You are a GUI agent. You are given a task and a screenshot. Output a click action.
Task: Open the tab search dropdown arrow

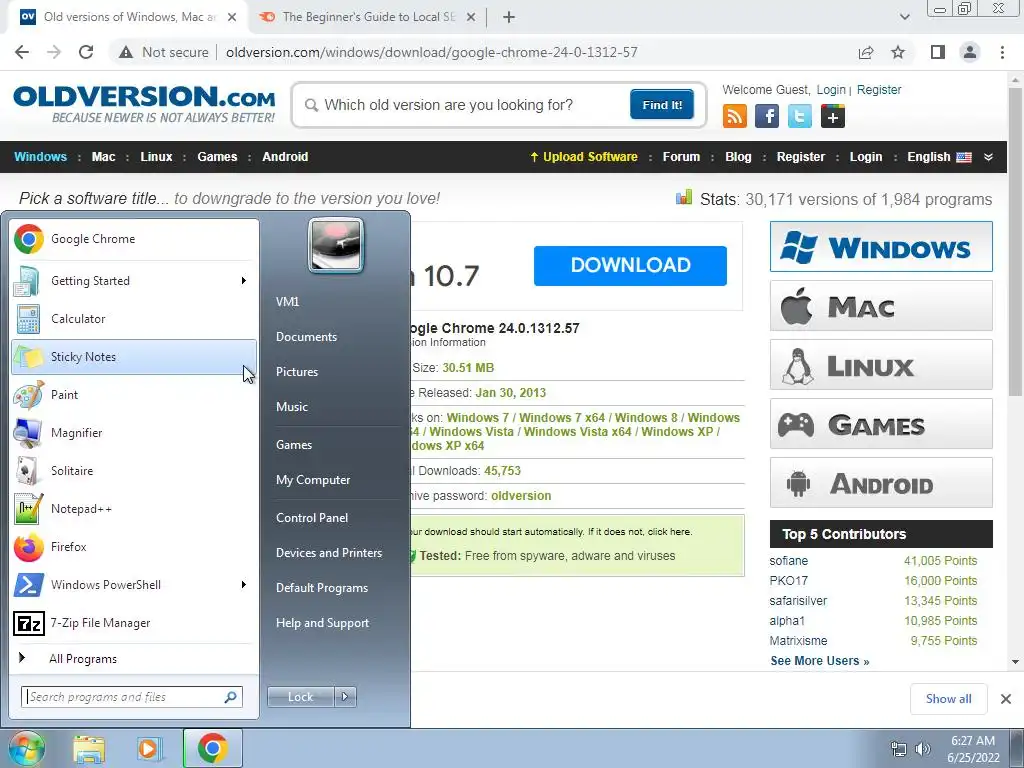click(x=904, y=17)
